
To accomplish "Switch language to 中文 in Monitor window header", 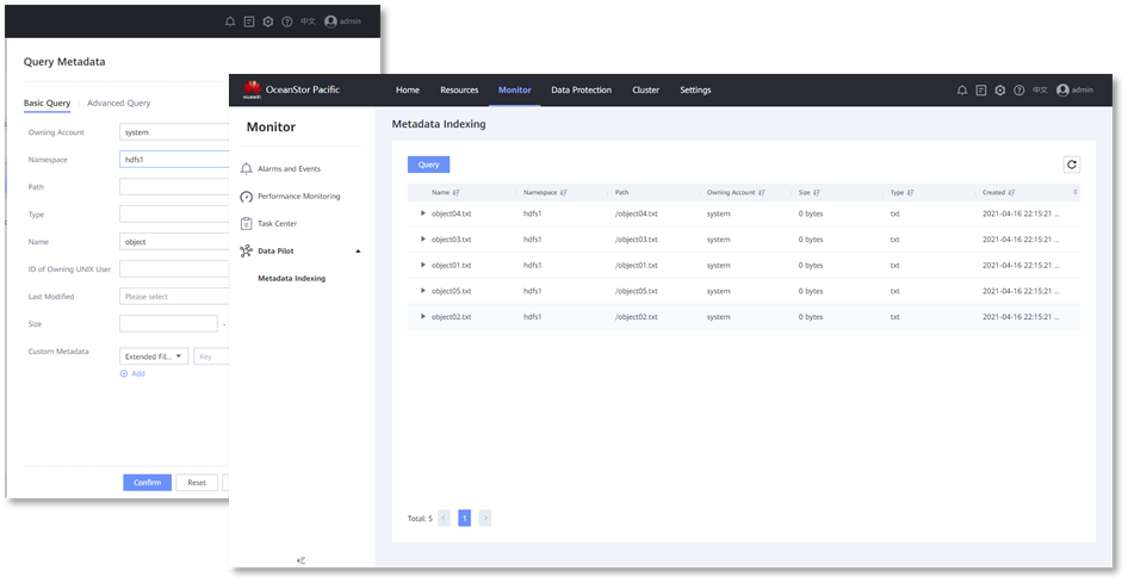I will pyautogui.click(x=1039, y=90).
